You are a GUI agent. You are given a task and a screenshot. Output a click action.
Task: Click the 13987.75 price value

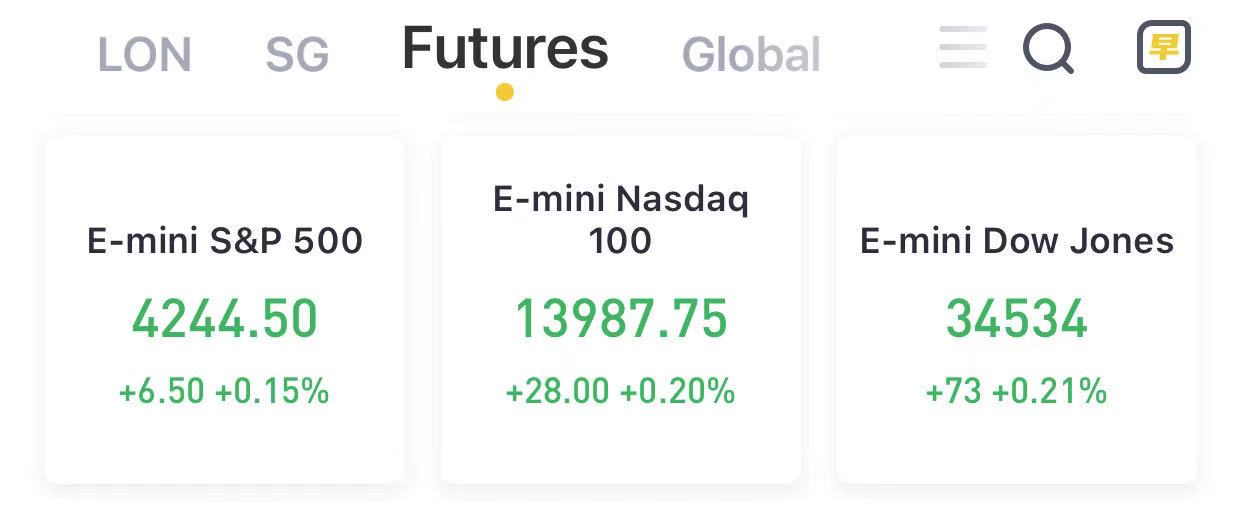tap(621, 319)
